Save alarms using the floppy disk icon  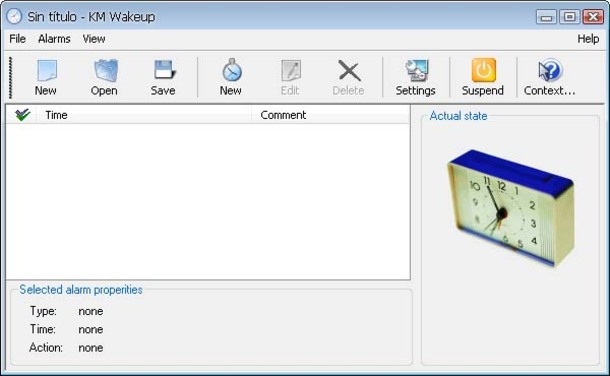(164, 70)
